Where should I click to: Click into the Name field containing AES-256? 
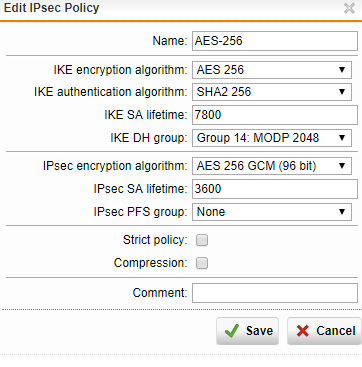(x=275, y=41)
